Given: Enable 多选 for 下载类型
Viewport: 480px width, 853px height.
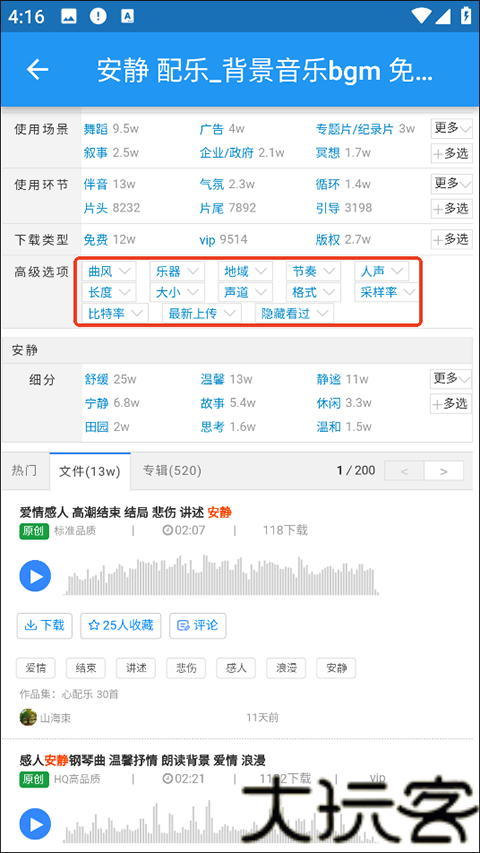Looking at the screenshot, I should point(451,239).
